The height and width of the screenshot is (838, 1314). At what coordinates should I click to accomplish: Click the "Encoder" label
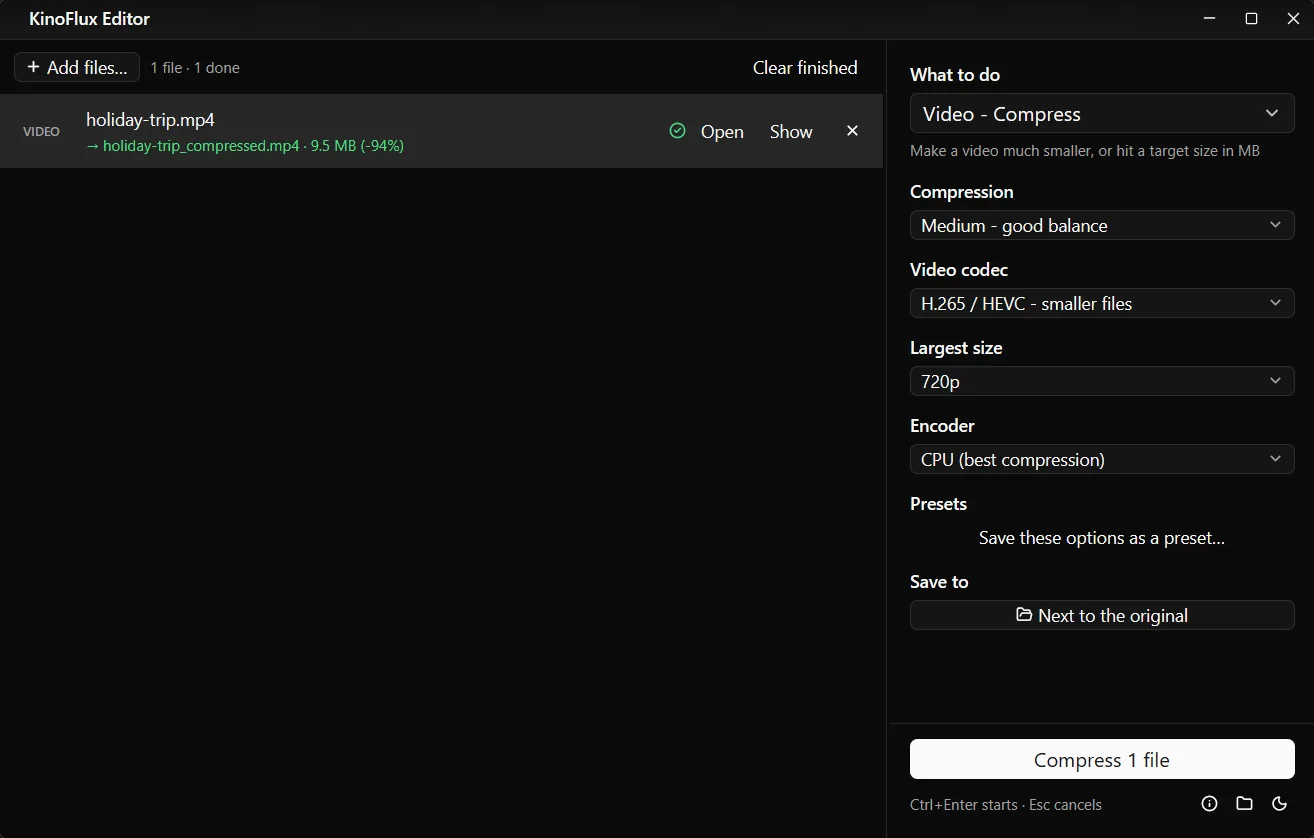[x=942, y=426]
